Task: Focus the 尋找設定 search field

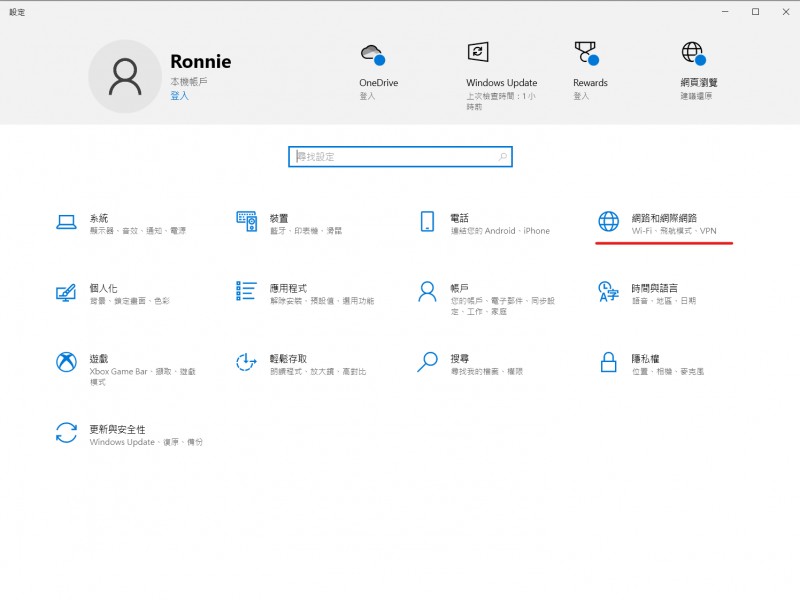Action: [400, 157]
